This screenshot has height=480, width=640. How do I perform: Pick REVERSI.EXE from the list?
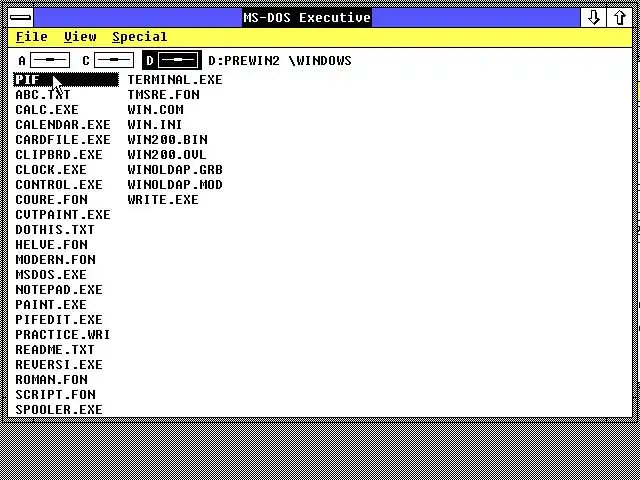59,365
